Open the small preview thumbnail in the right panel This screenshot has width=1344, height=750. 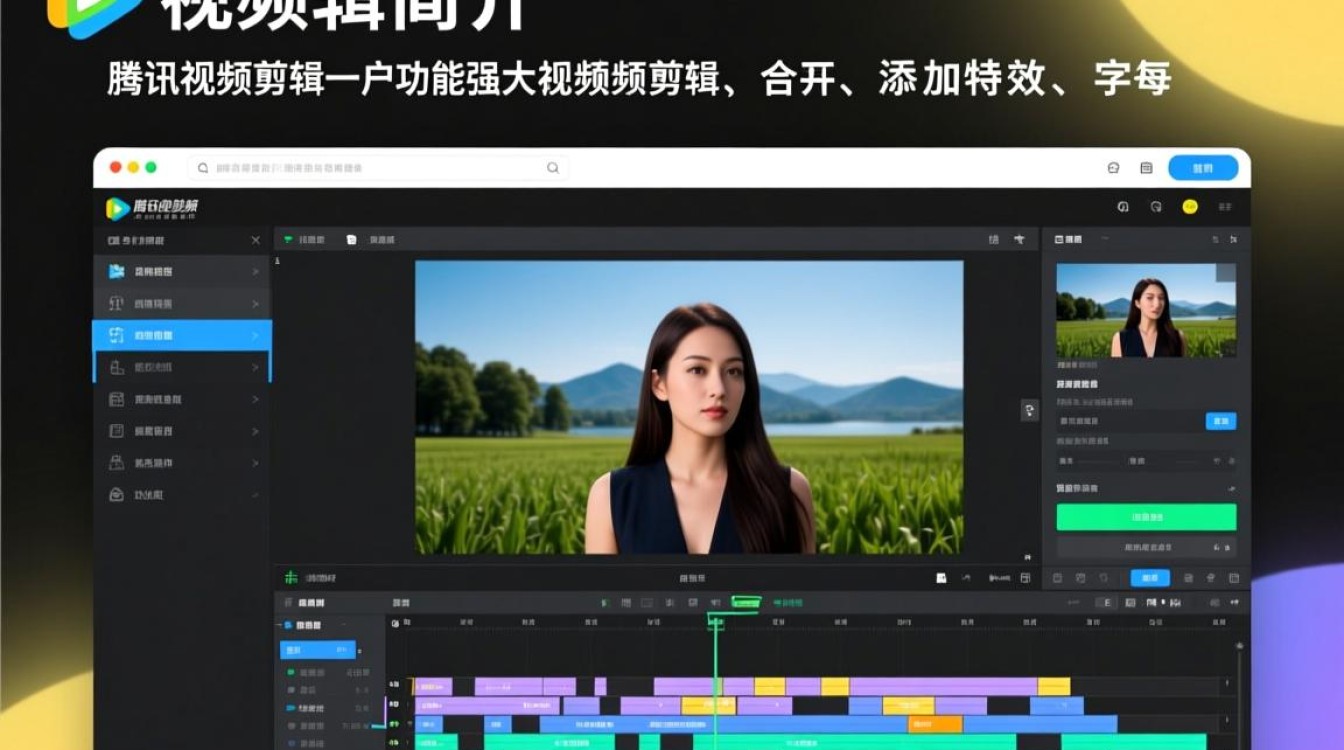tap(1146, 310)
